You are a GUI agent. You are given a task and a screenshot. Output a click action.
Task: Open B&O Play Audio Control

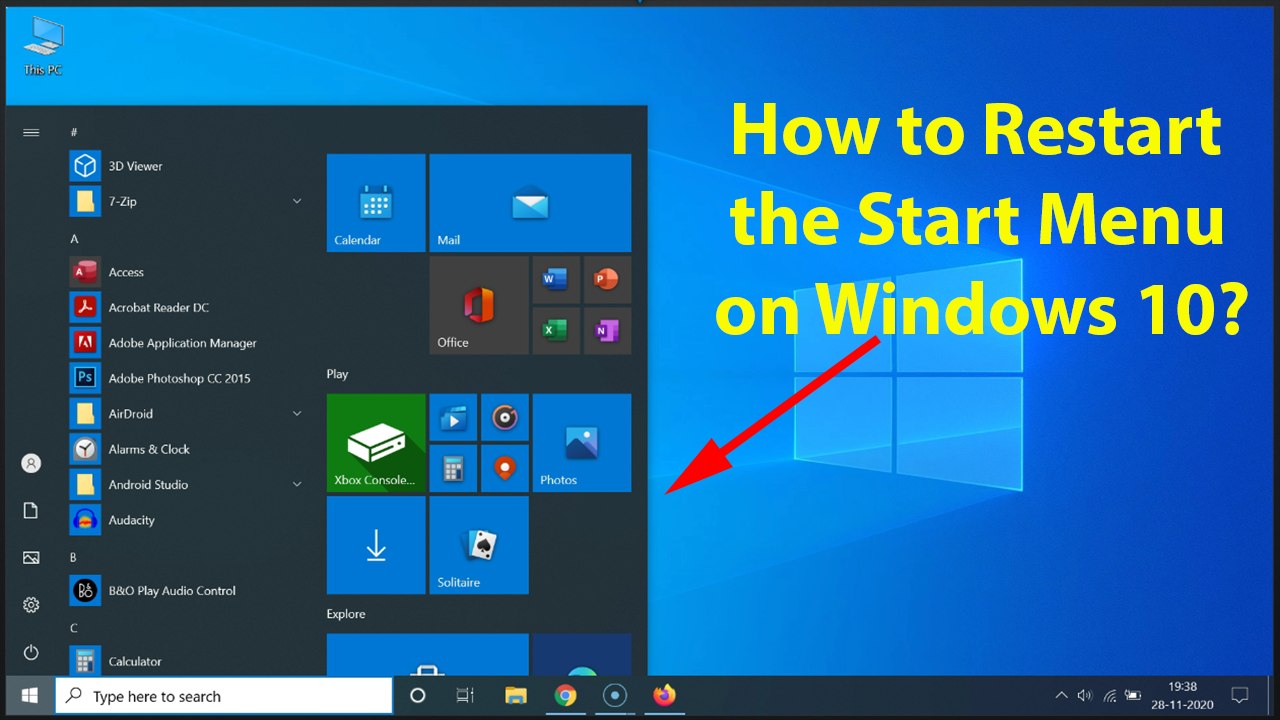[186, 591]
